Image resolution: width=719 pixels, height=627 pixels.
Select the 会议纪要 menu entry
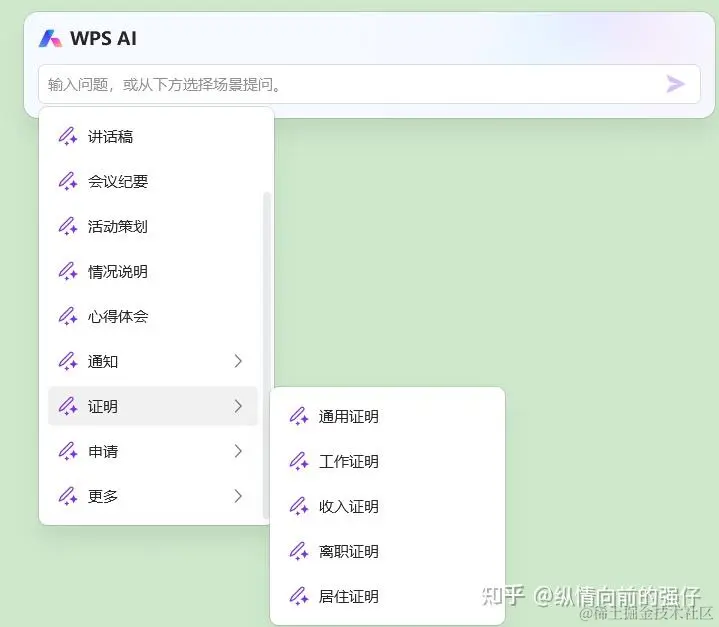118,182
